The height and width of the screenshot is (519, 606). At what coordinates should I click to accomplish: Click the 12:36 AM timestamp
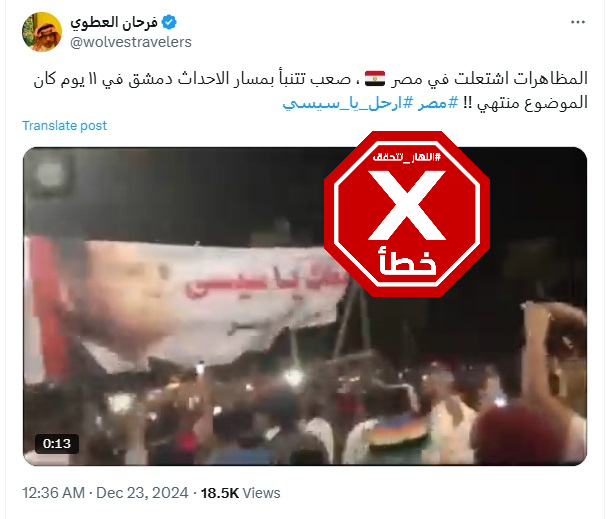point(53,493)
